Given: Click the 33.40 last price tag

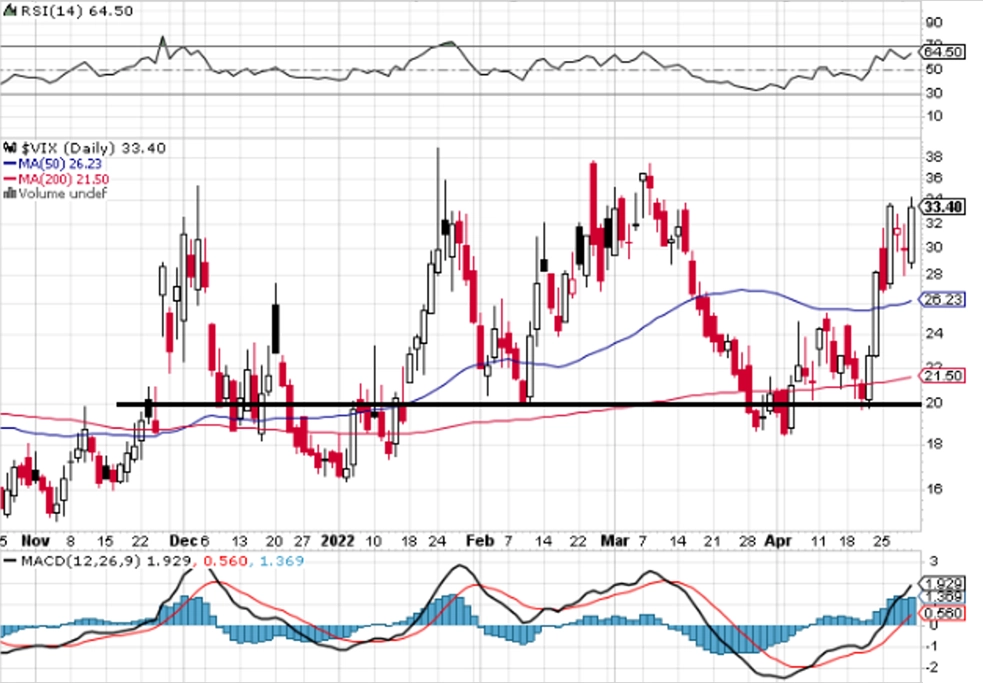Looking at the screenshot, I should pos(943,207).
